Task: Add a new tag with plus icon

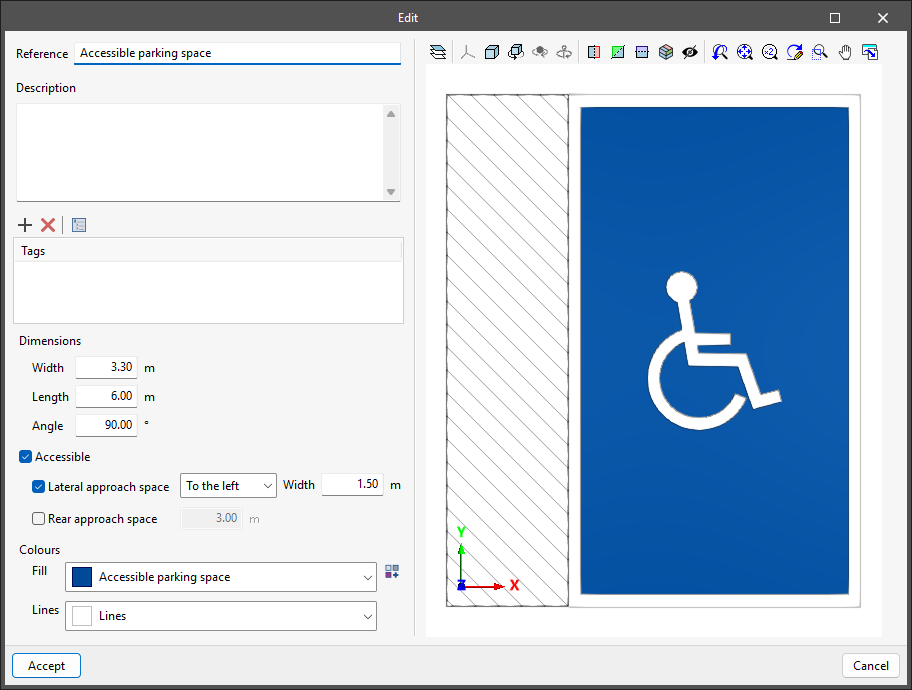Action: point(25,225)
